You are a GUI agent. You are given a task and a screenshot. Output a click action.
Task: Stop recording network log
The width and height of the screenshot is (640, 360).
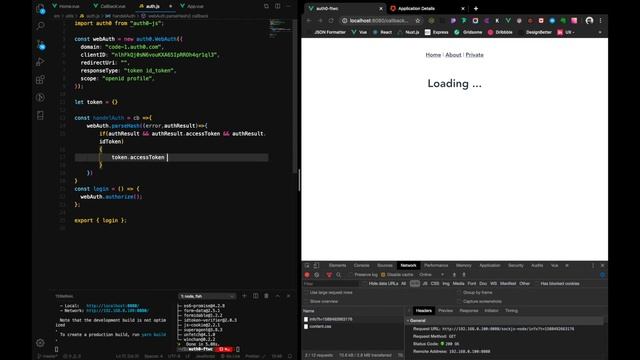tap(307, 275)
